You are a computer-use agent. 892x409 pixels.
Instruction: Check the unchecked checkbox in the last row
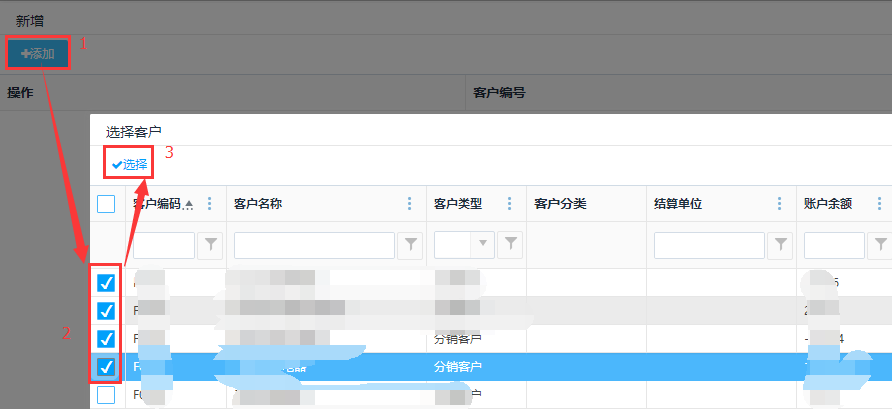coord(106,395)
